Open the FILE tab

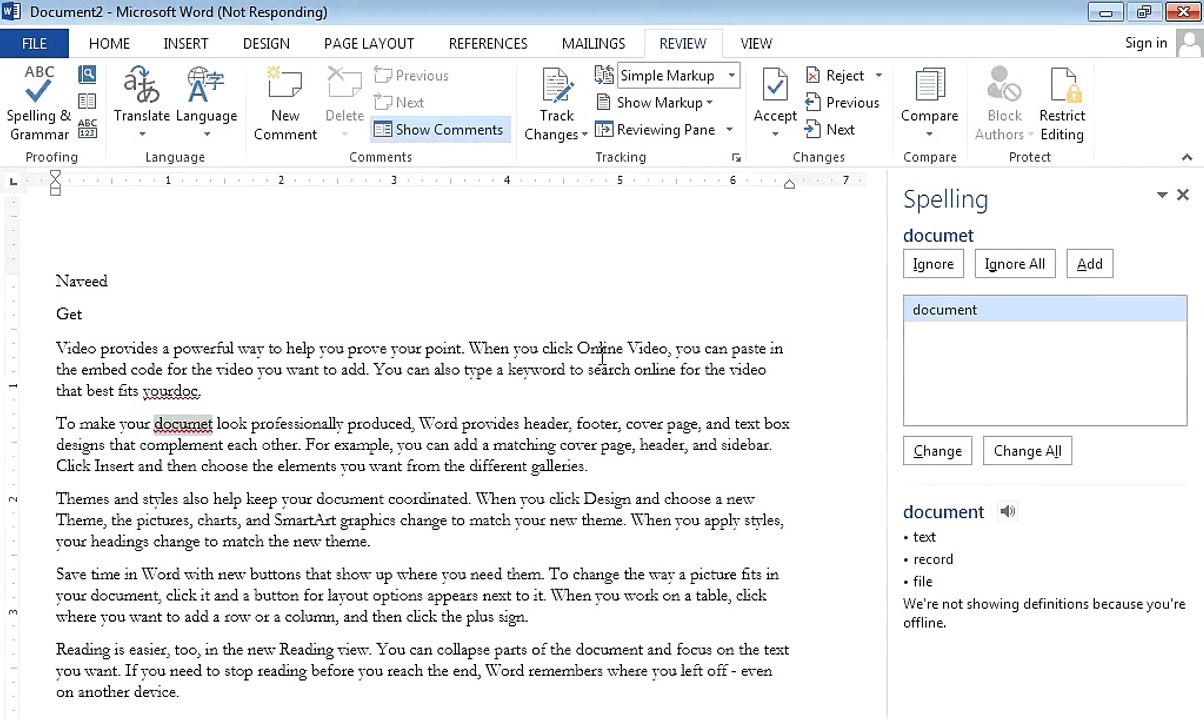point(34,44)
